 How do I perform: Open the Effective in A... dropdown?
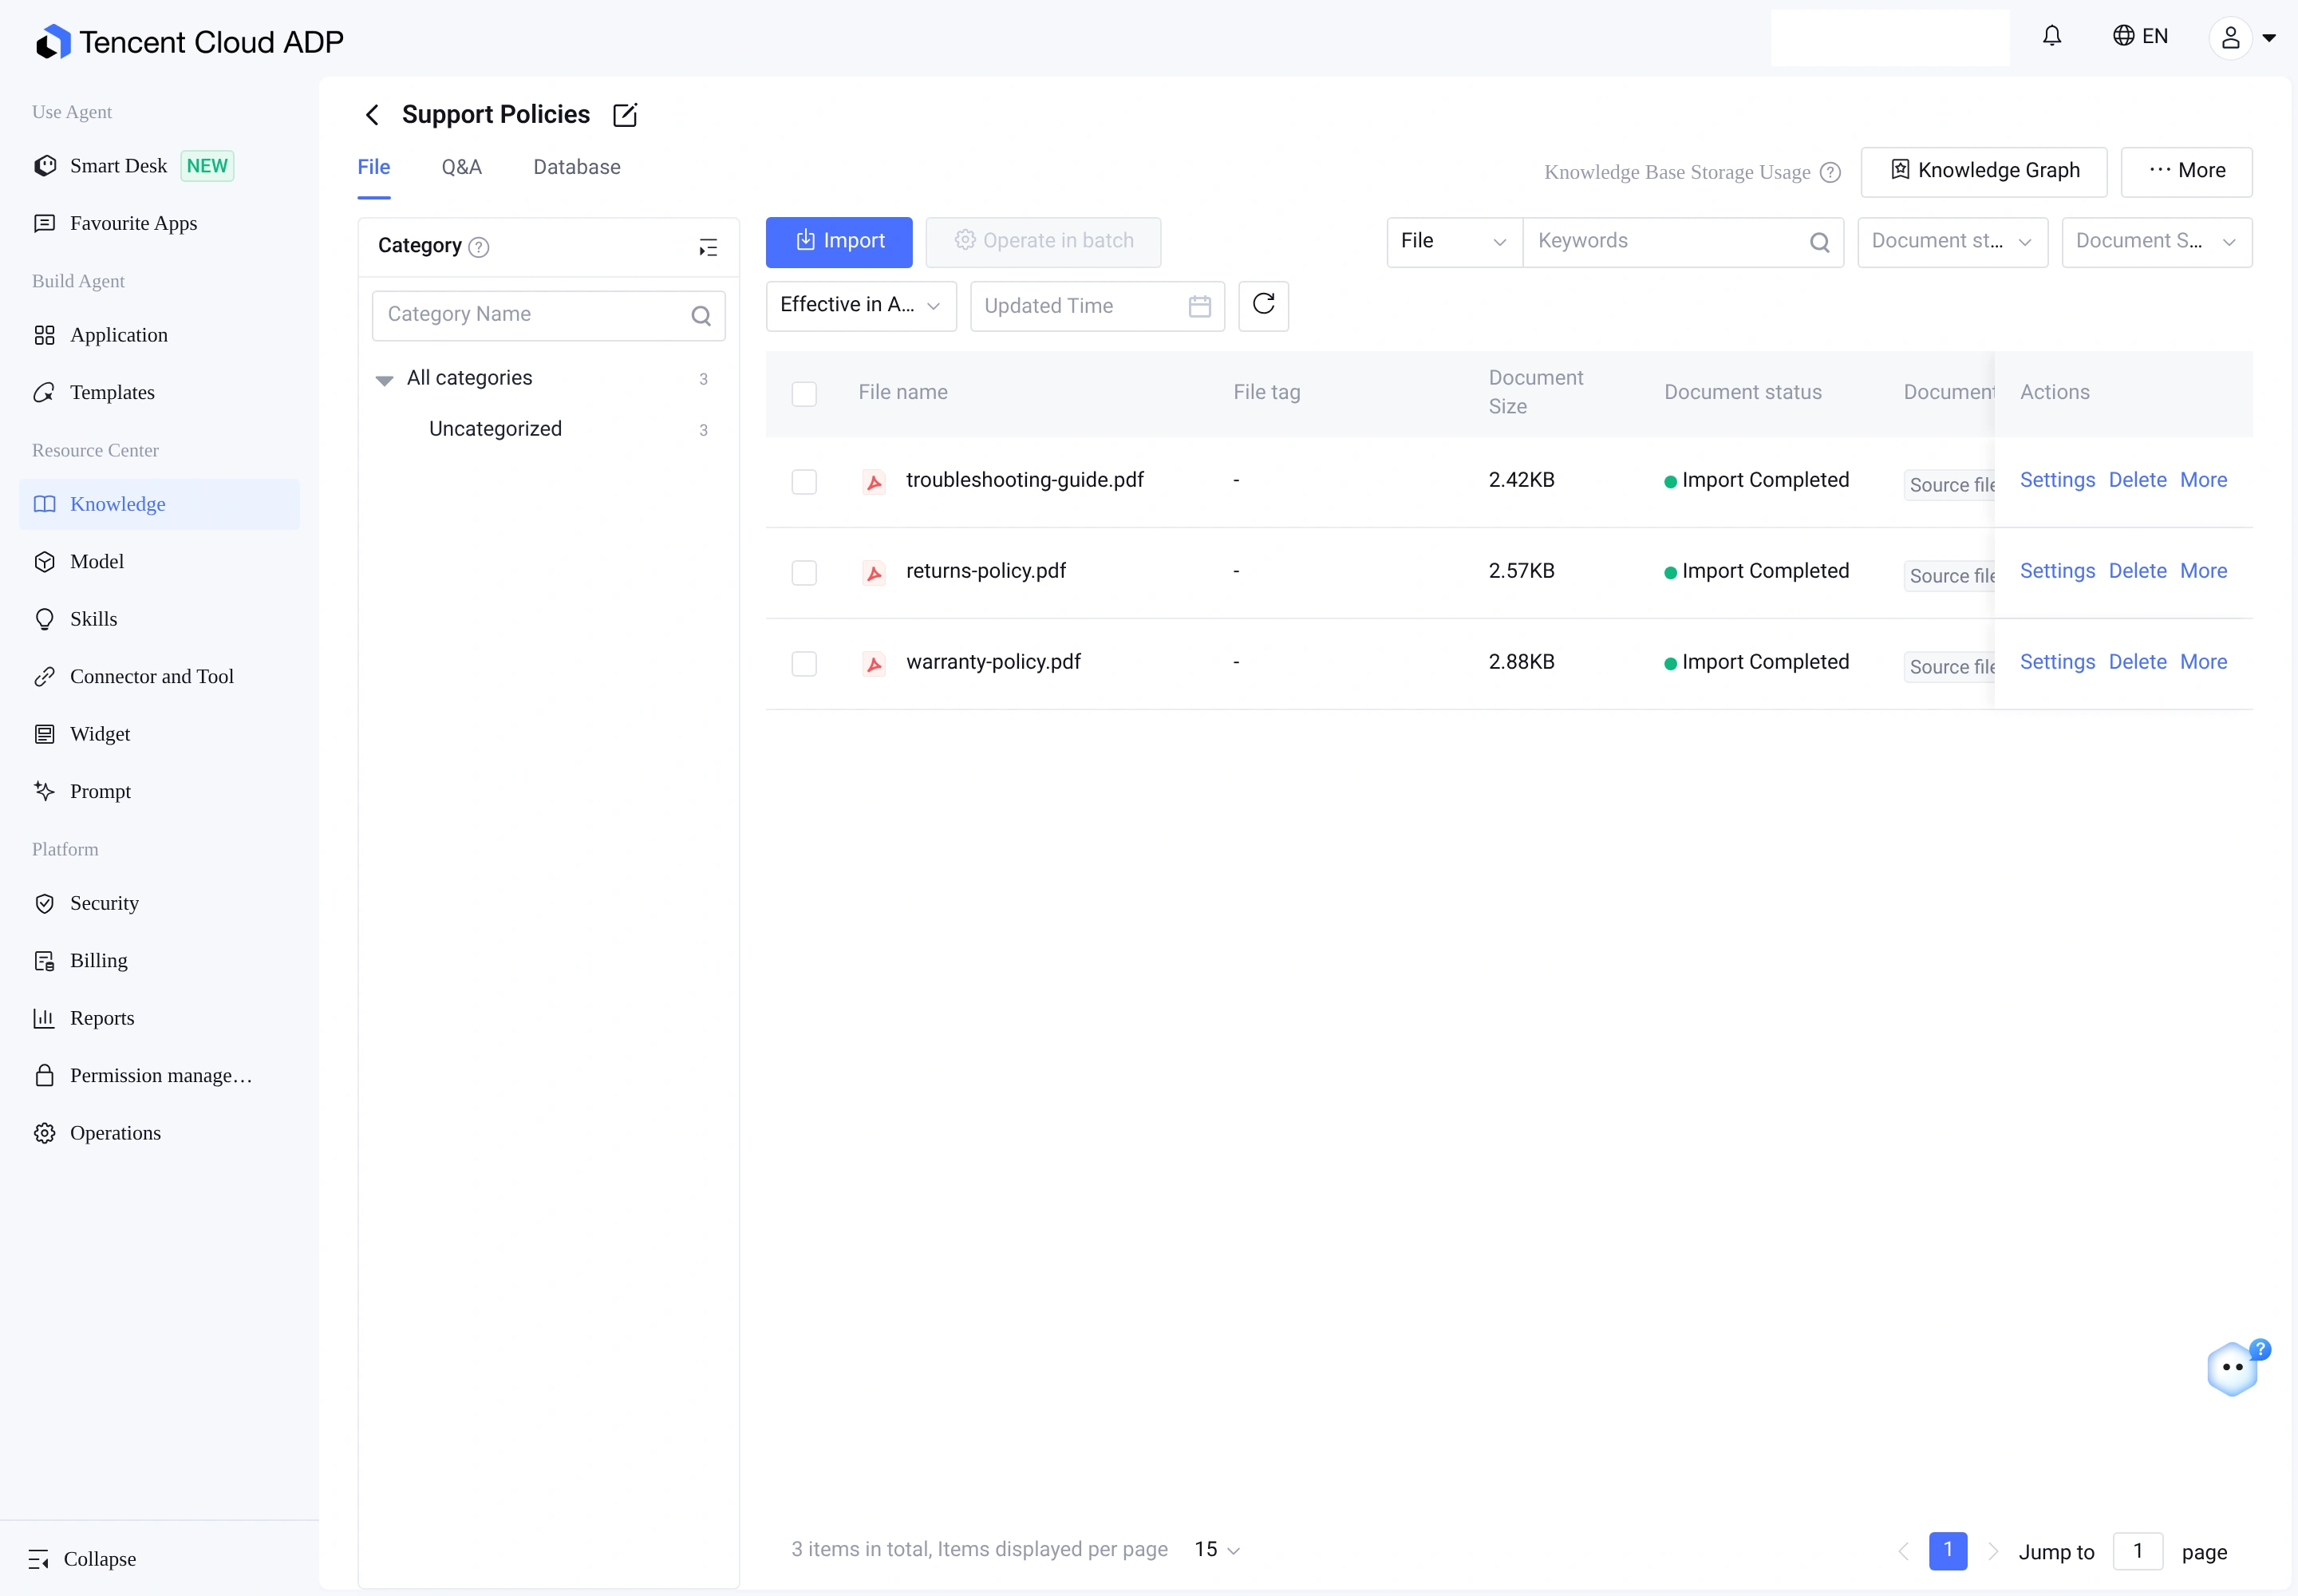(x=860, y=305)
